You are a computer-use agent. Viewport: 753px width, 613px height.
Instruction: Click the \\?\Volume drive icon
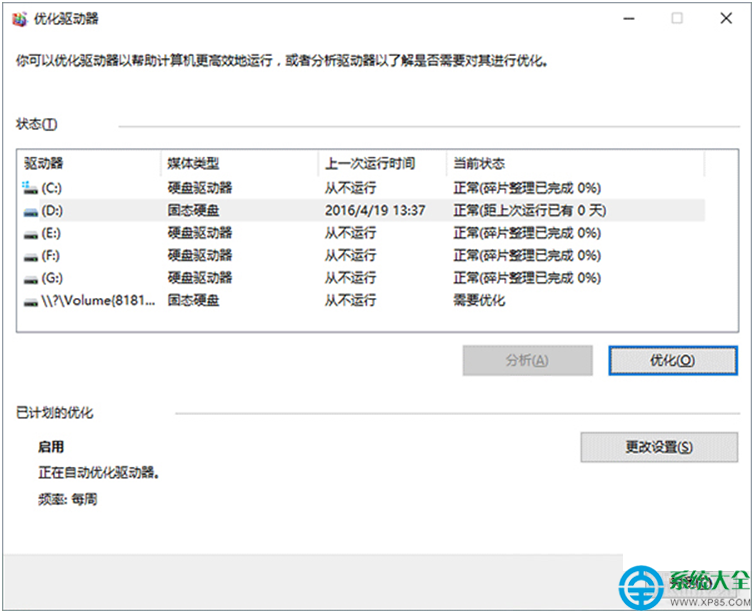pyautogui.click(x=31, y=302)
